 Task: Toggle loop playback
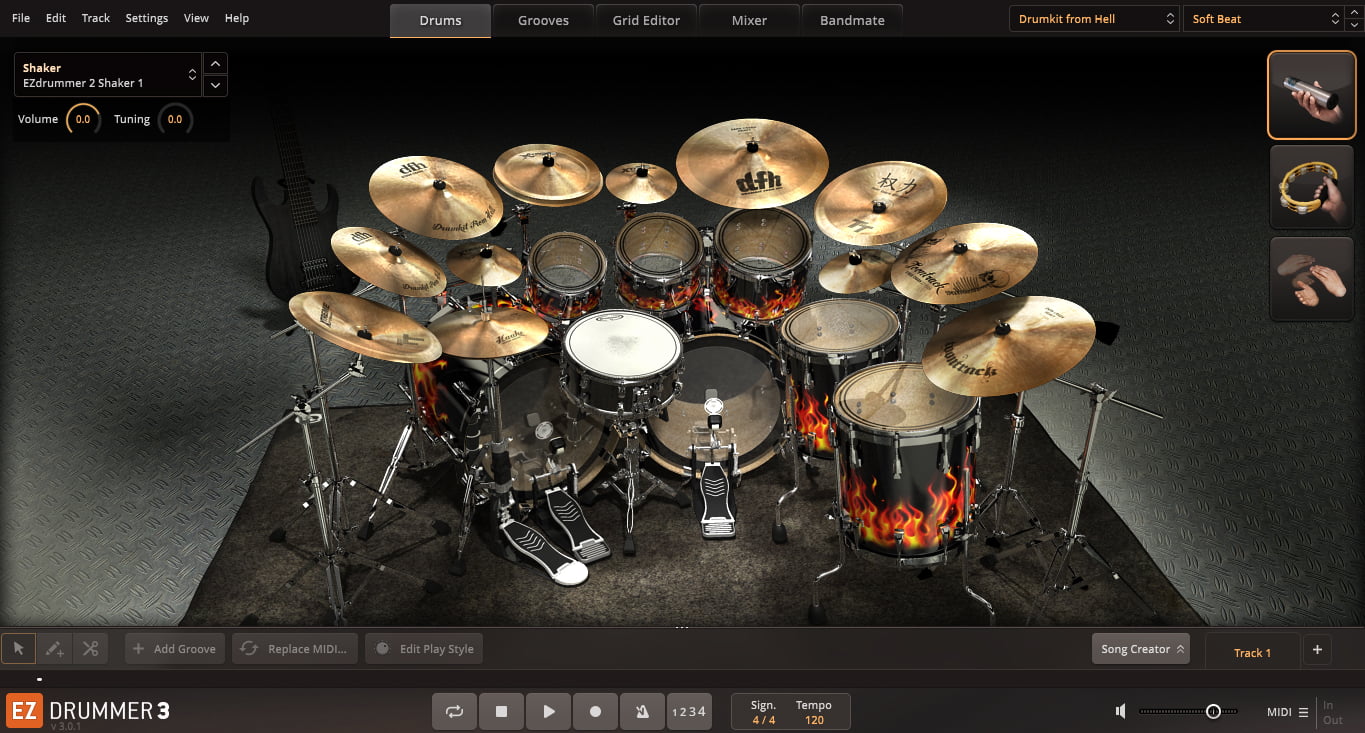[x=454, y=711]
